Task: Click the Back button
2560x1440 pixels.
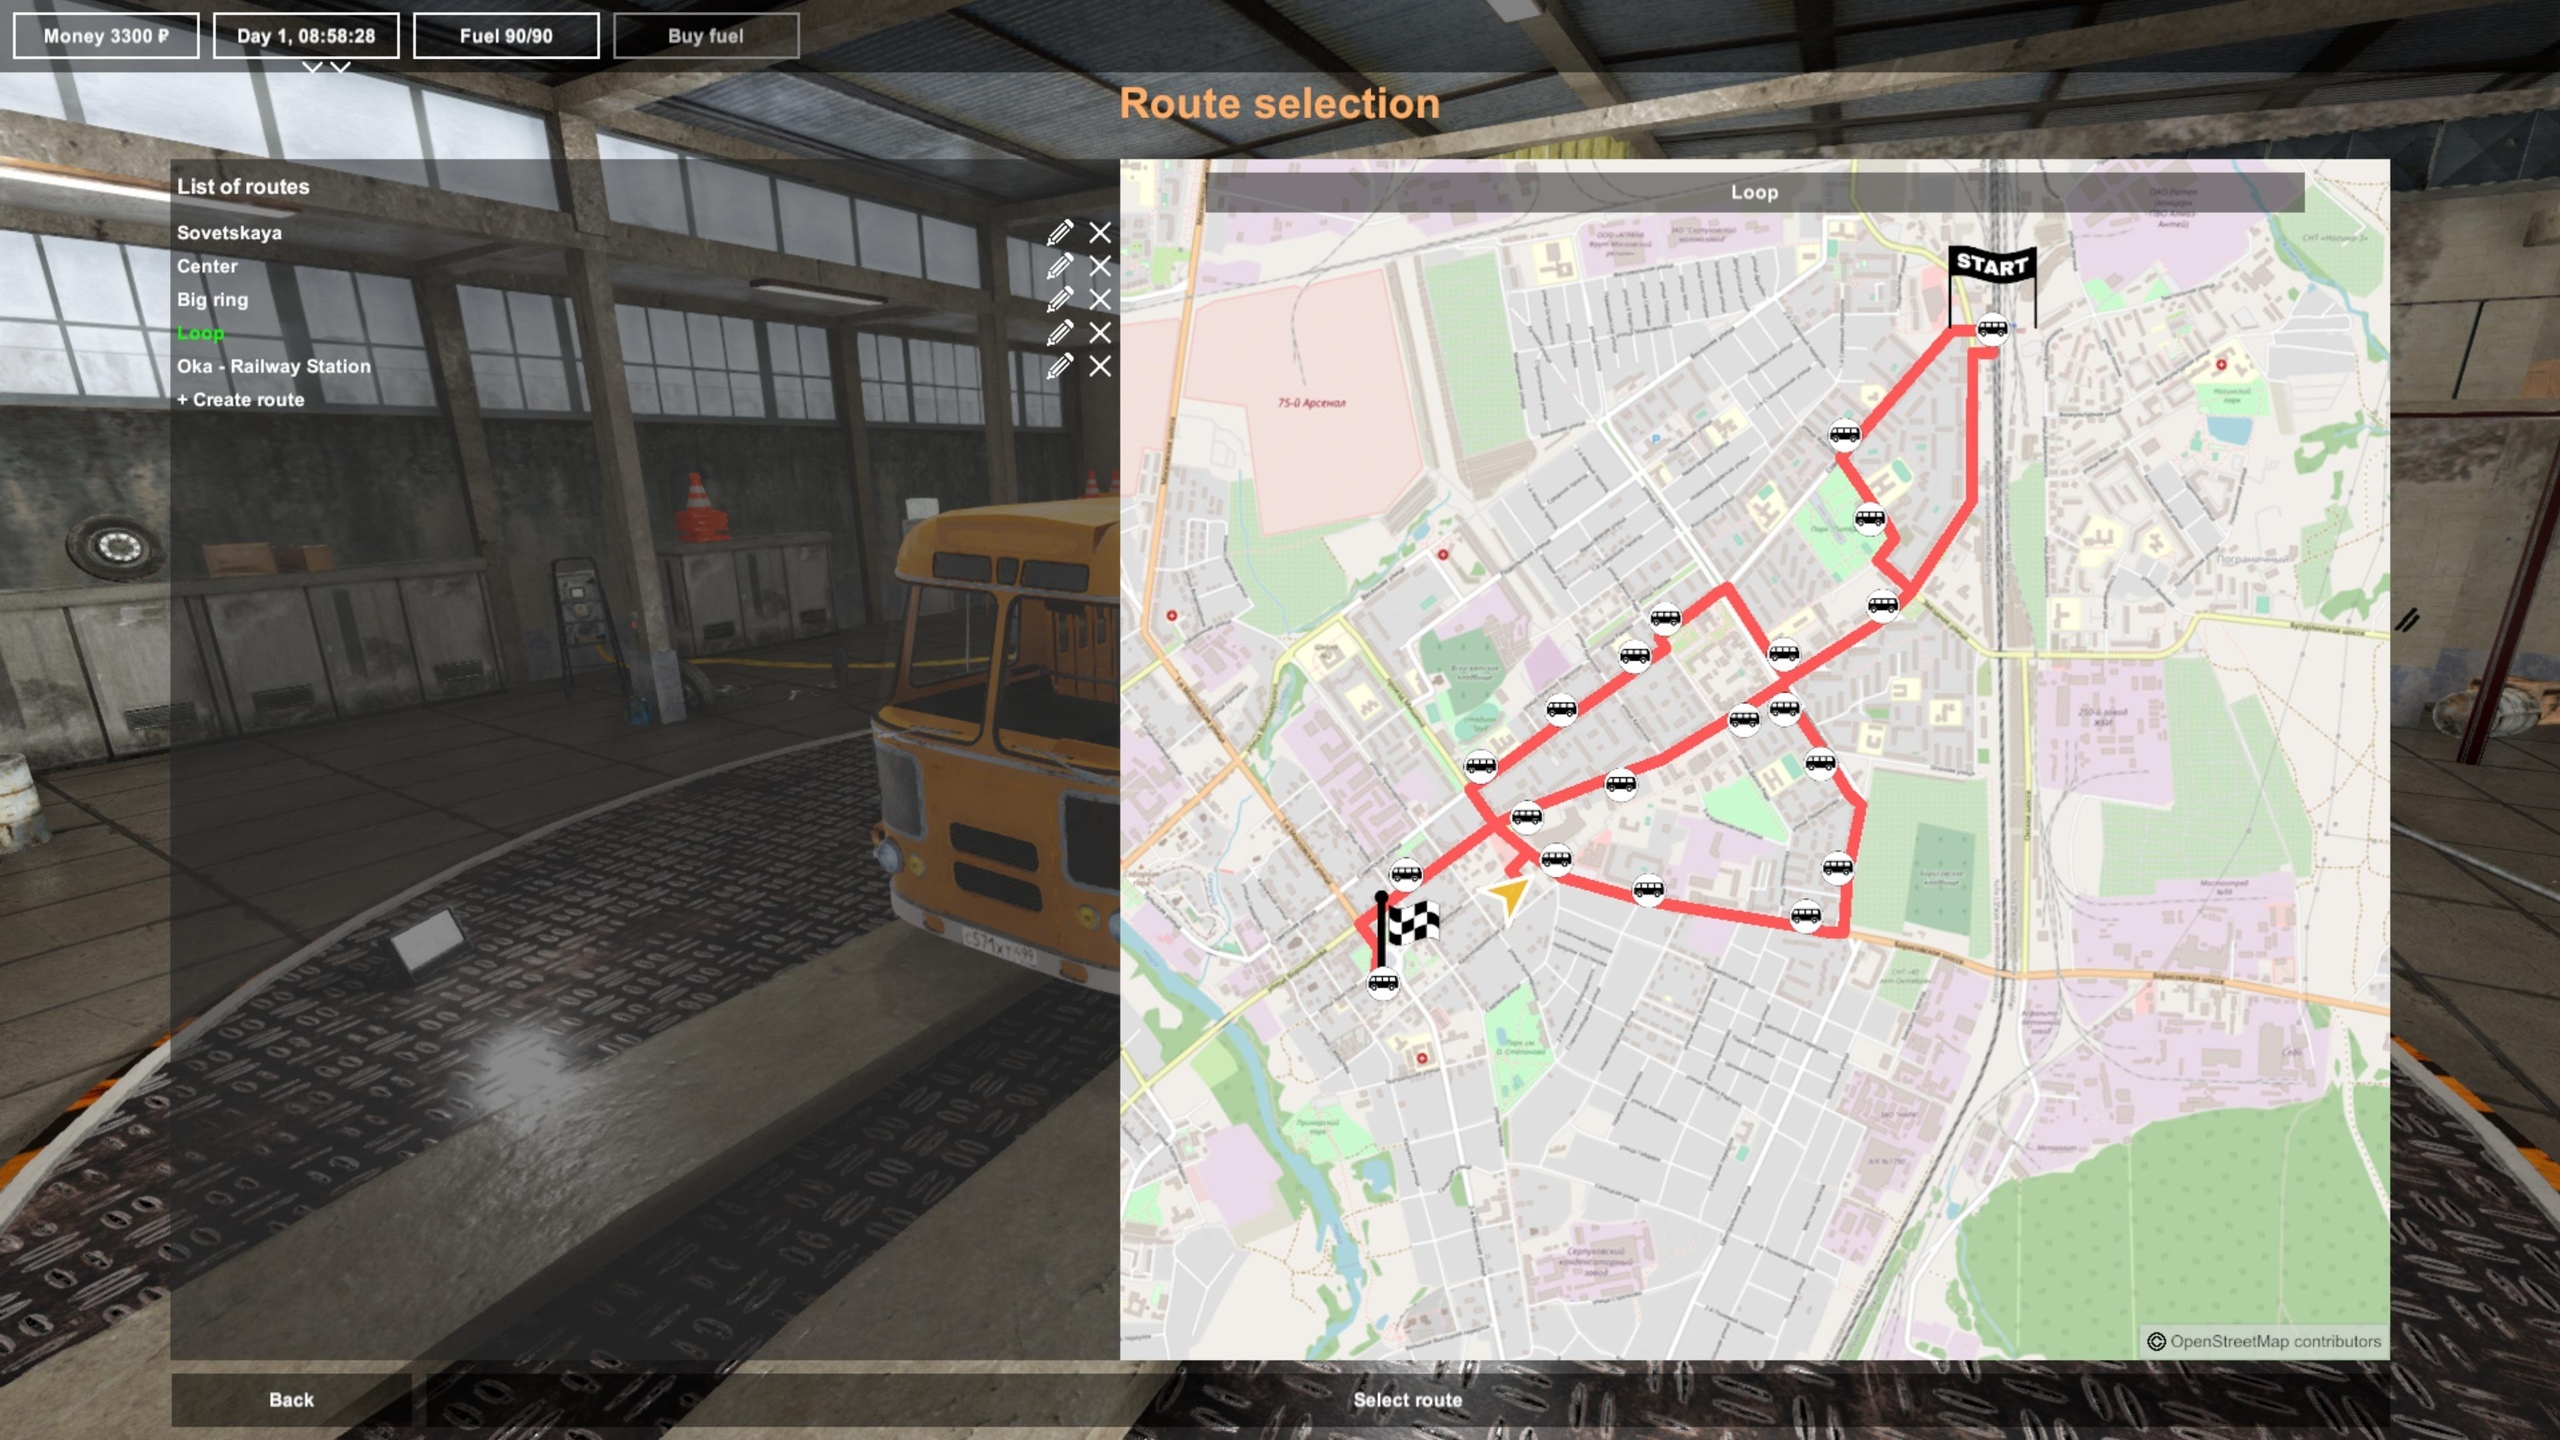Action: click(290, 1398)
